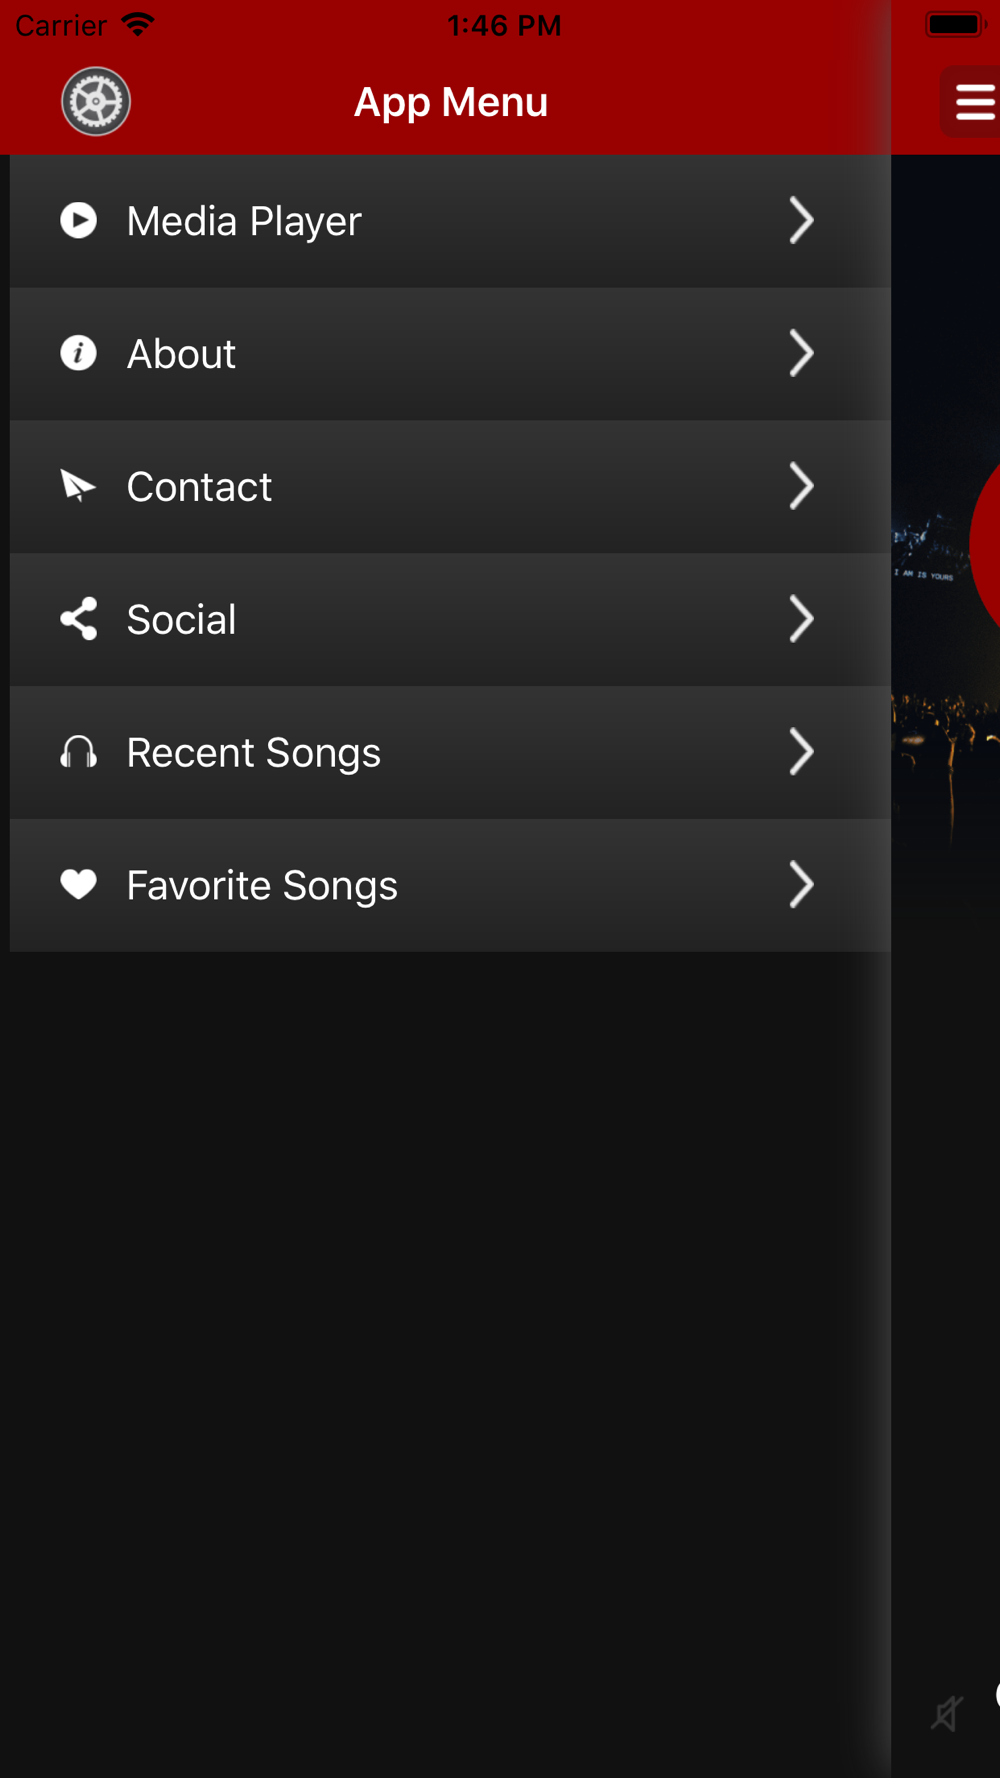Viewport: 1000px width, 1778px height.
Task: Open settings via the gear icon
Action: coord(96,101)
